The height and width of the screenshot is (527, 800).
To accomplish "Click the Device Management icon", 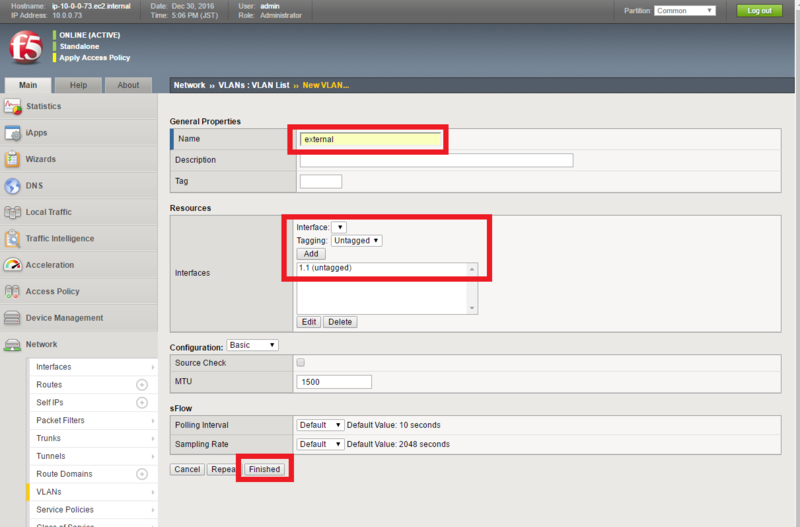I will [x=12, y=318].
